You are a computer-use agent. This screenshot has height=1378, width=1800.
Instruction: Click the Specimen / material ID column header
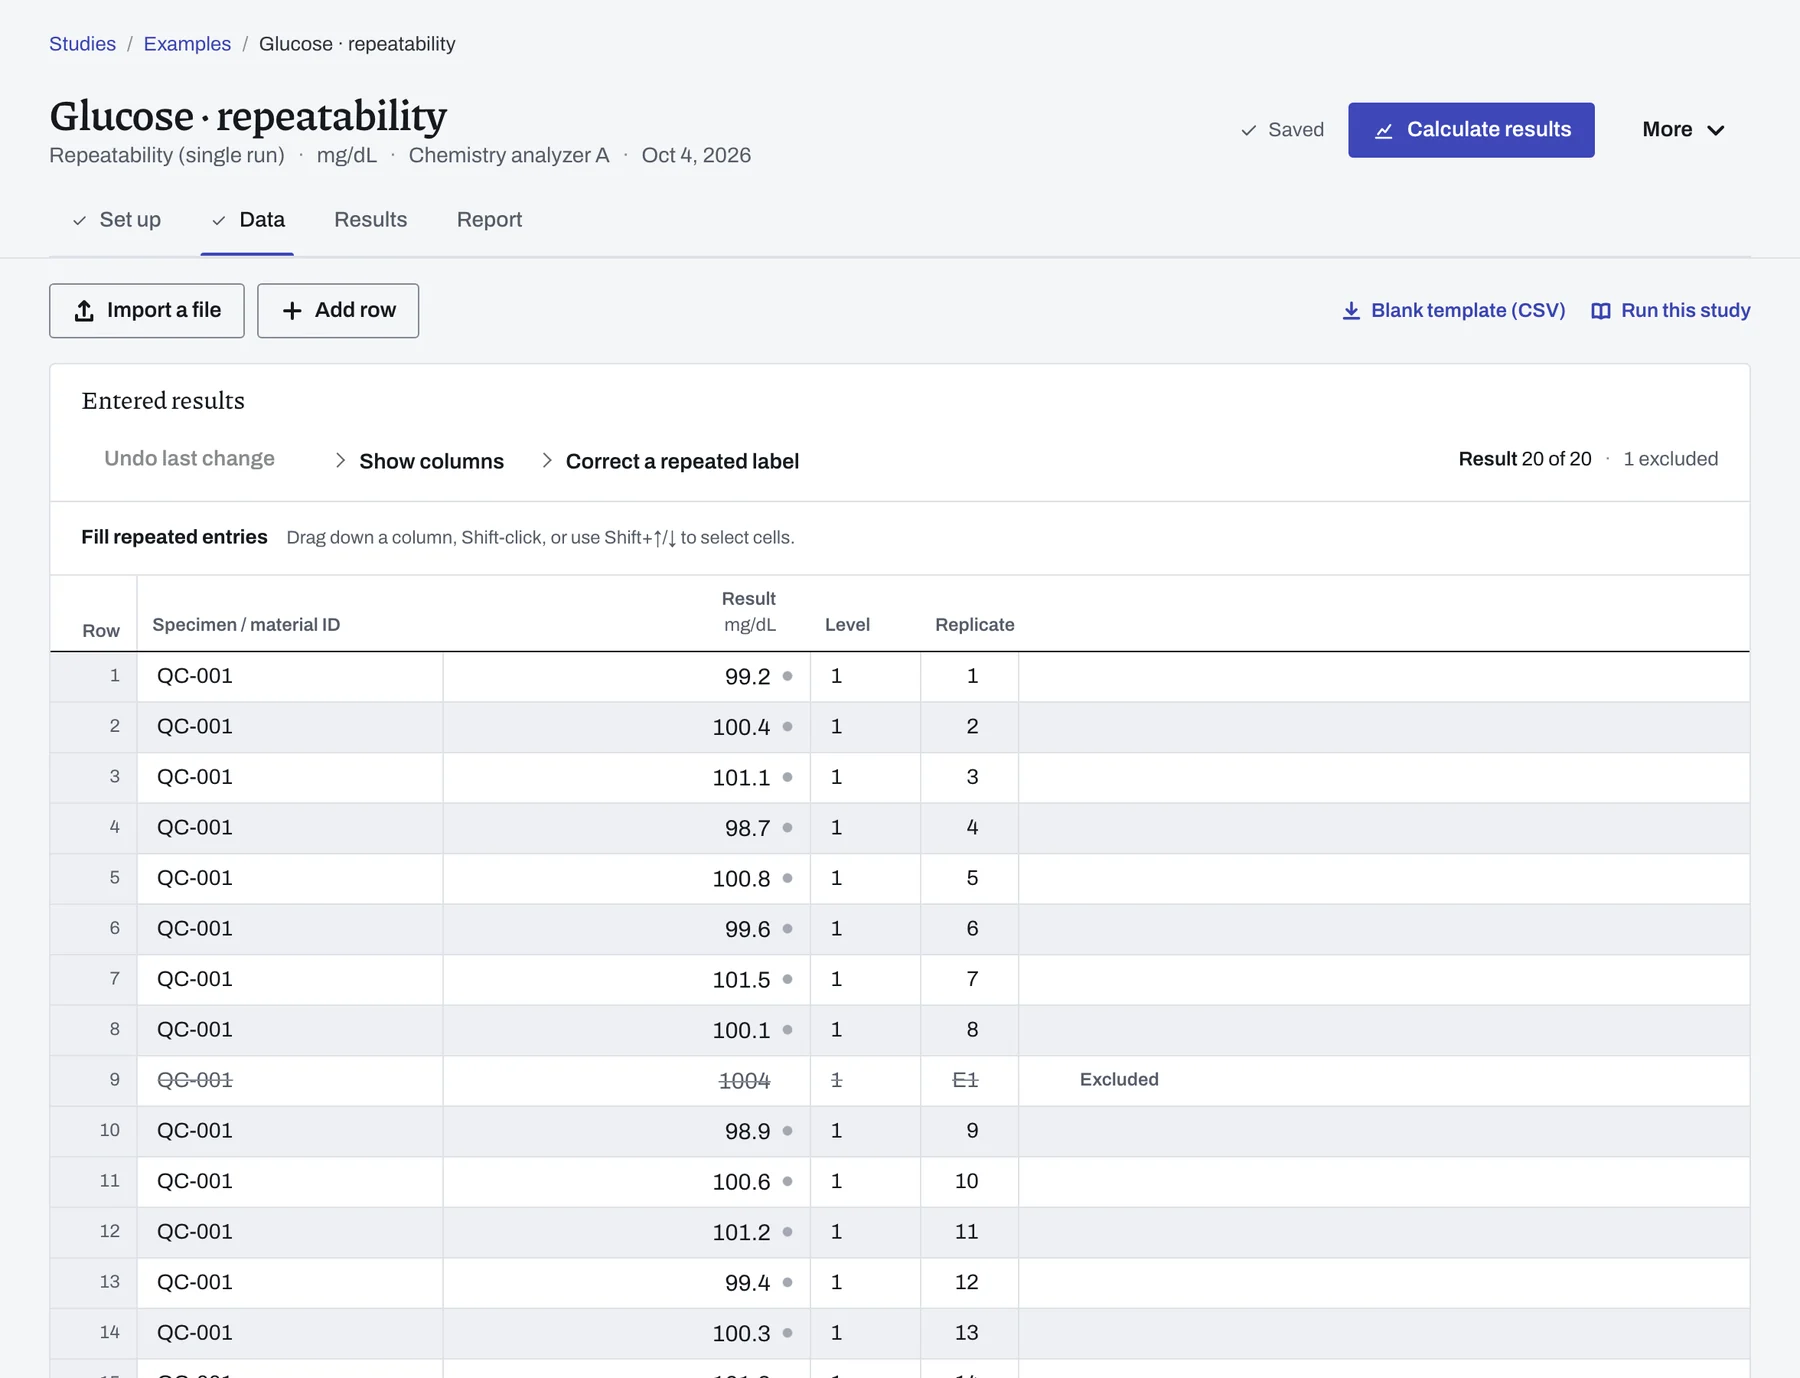click(x=246, y=625)
